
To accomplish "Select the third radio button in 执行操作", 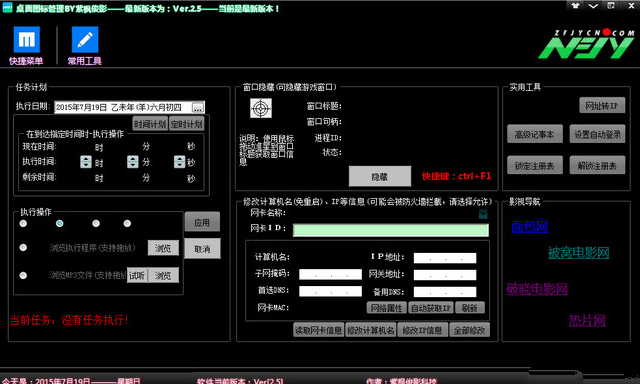I will tap(96, 223).
